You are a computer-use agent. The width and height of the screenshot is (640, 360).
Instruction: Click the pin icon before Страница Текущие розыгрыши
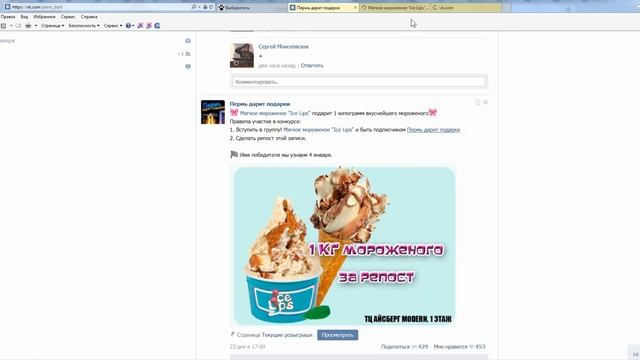click(x=233, y=334)
